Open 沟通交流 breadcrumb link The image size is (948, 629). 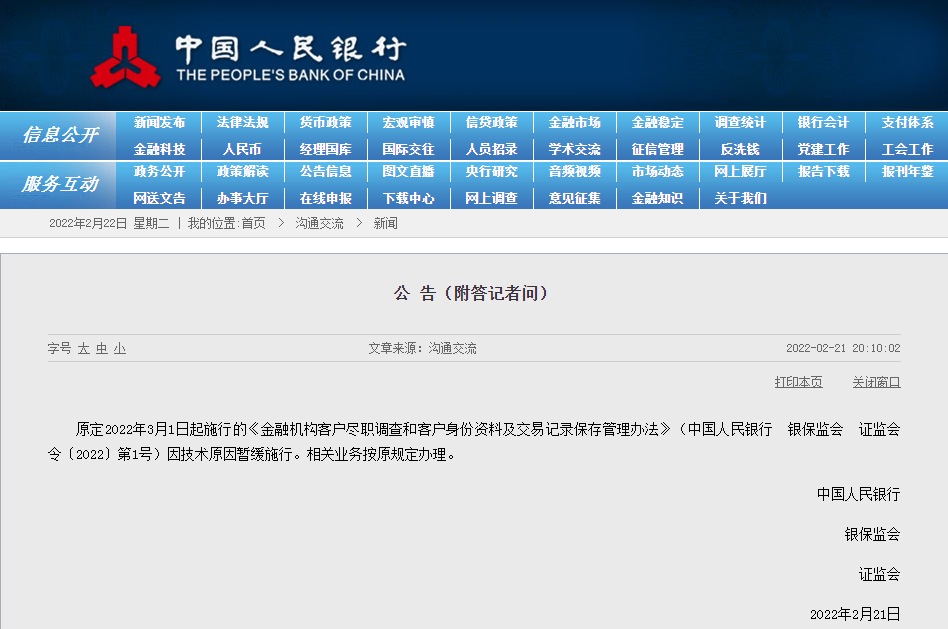(319, 224)
